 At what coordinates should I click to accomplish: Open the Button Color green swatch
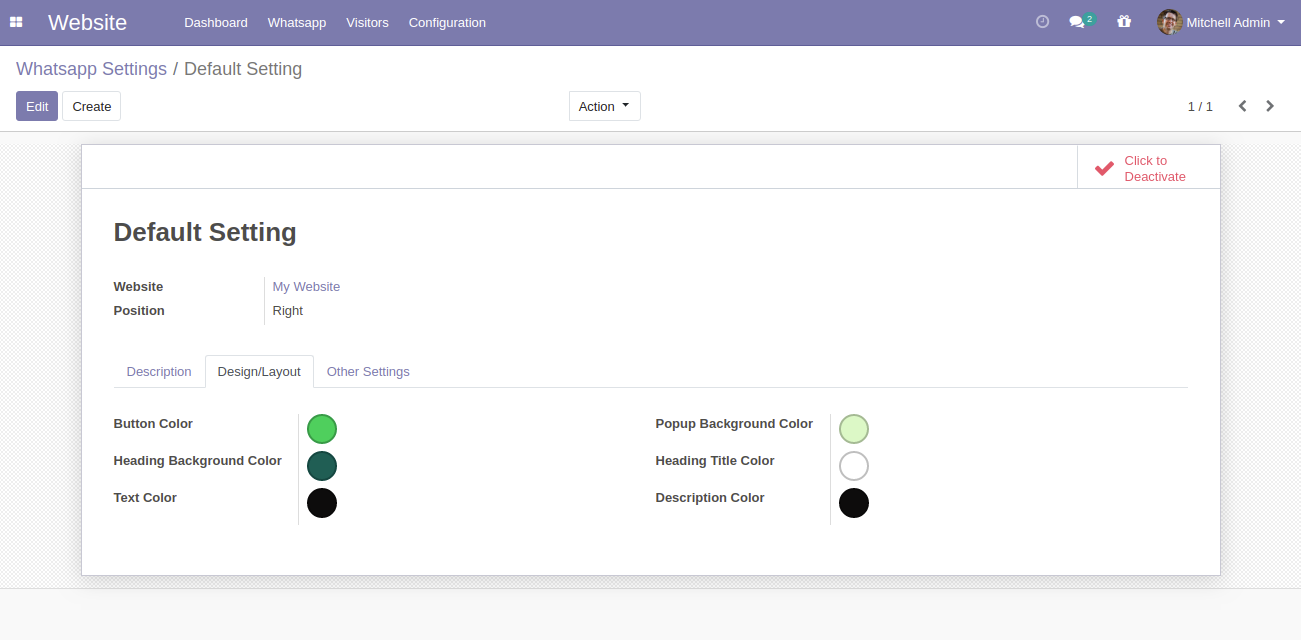tap(322, 429)
